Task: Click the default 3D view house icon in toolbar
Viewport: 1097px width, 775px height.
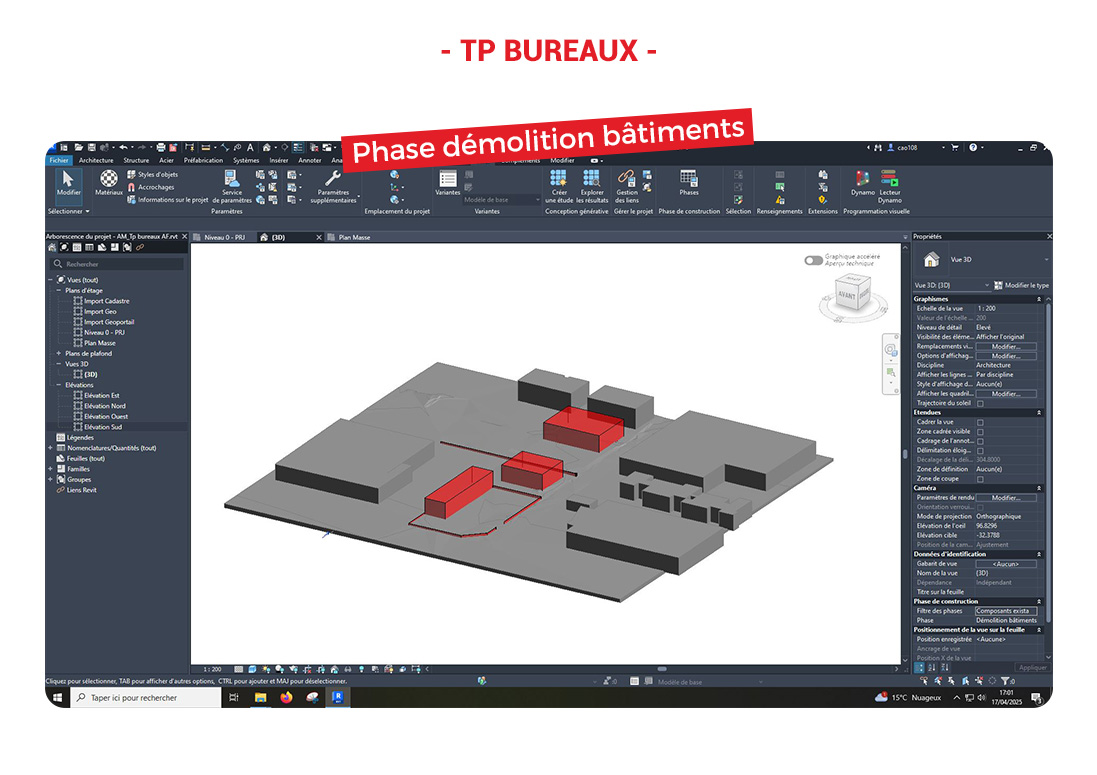Action: (267, 148)
